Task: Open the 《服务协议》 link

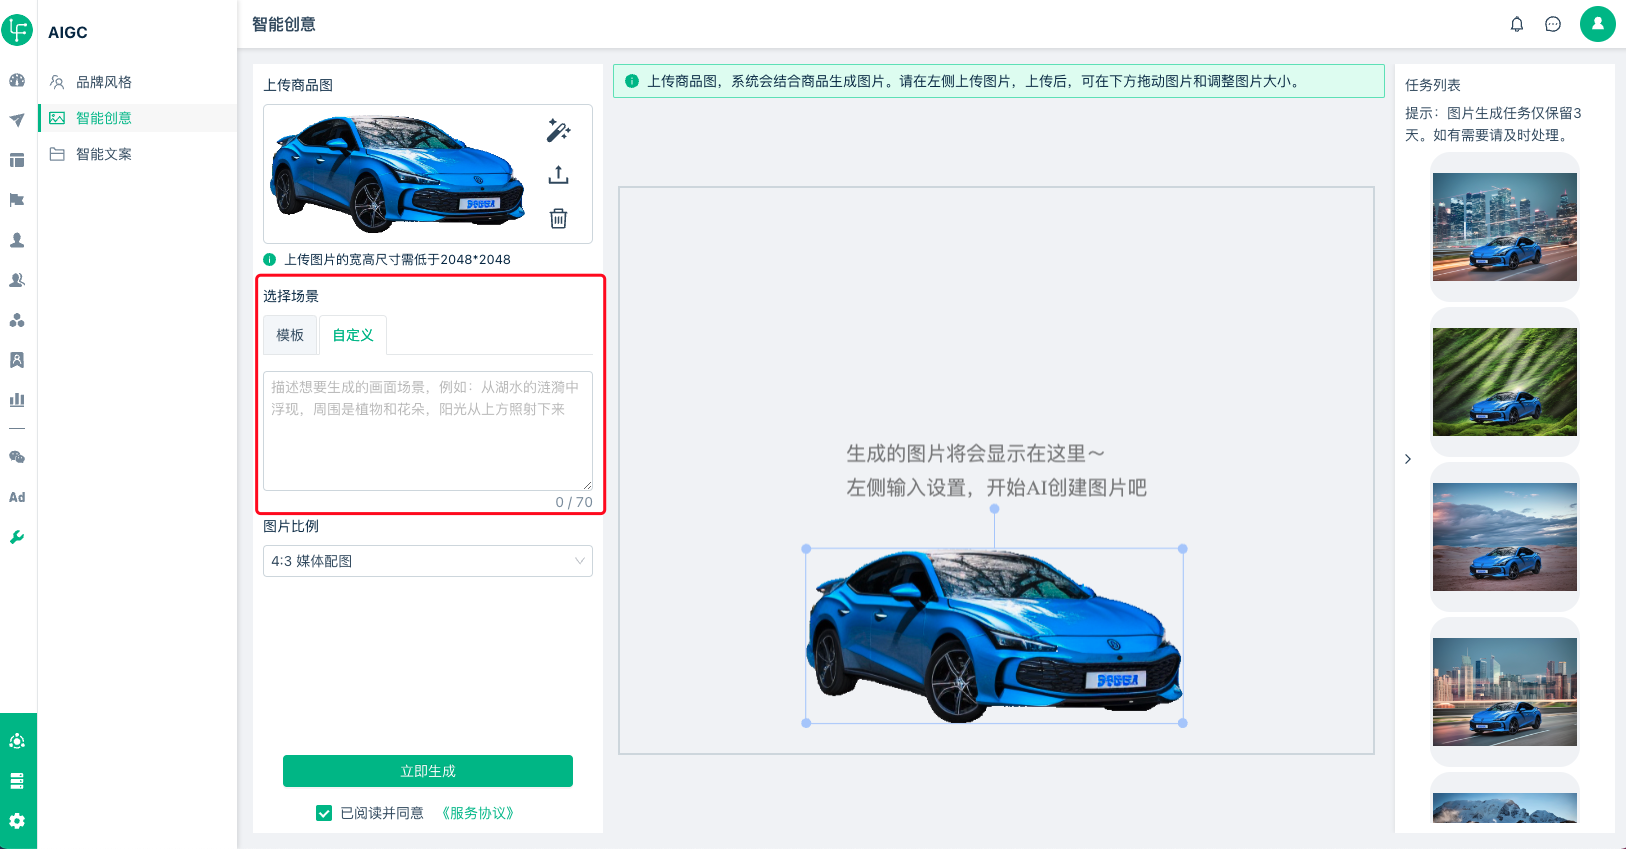Action: click(478, 813)
